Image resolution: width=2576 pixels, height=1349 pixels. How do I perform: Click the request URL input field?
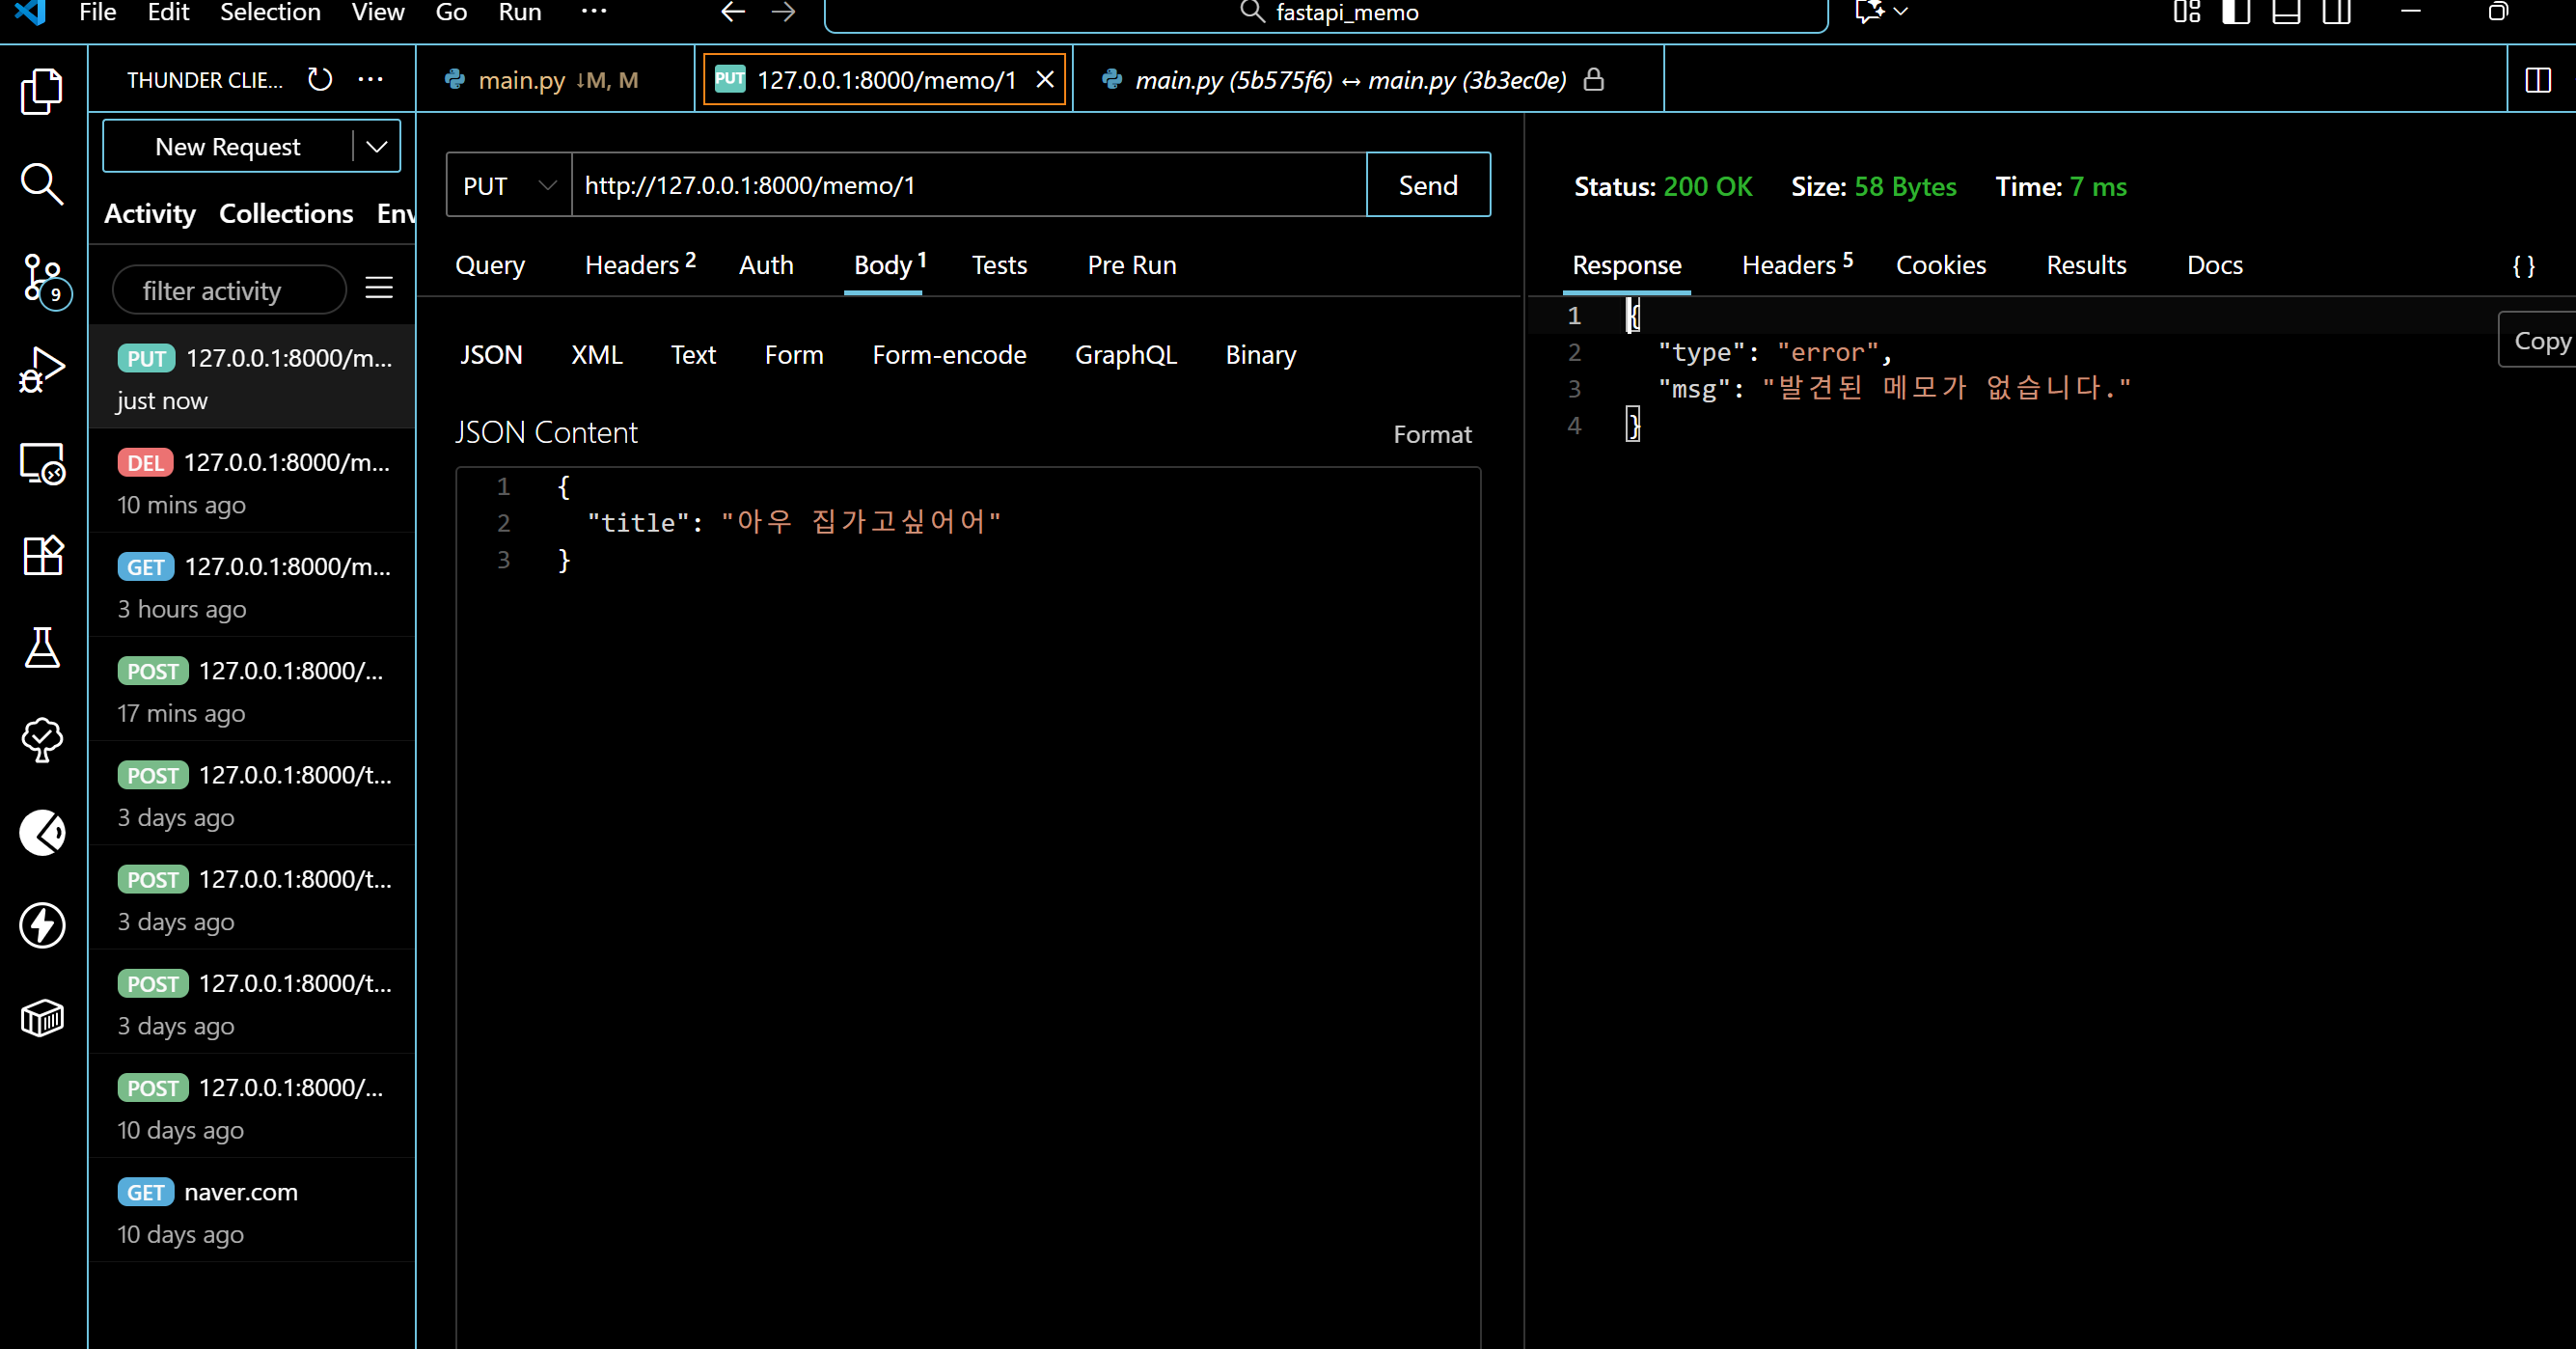[967, 185]
